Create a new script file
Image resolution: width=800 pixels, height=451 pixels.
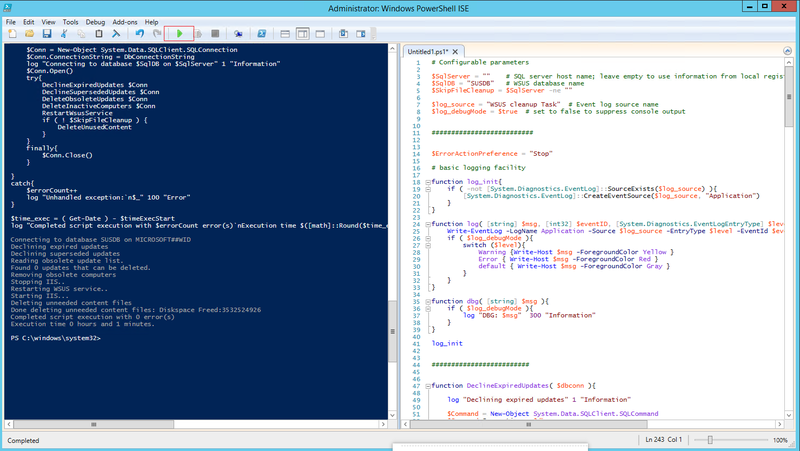tap(13, 33)
